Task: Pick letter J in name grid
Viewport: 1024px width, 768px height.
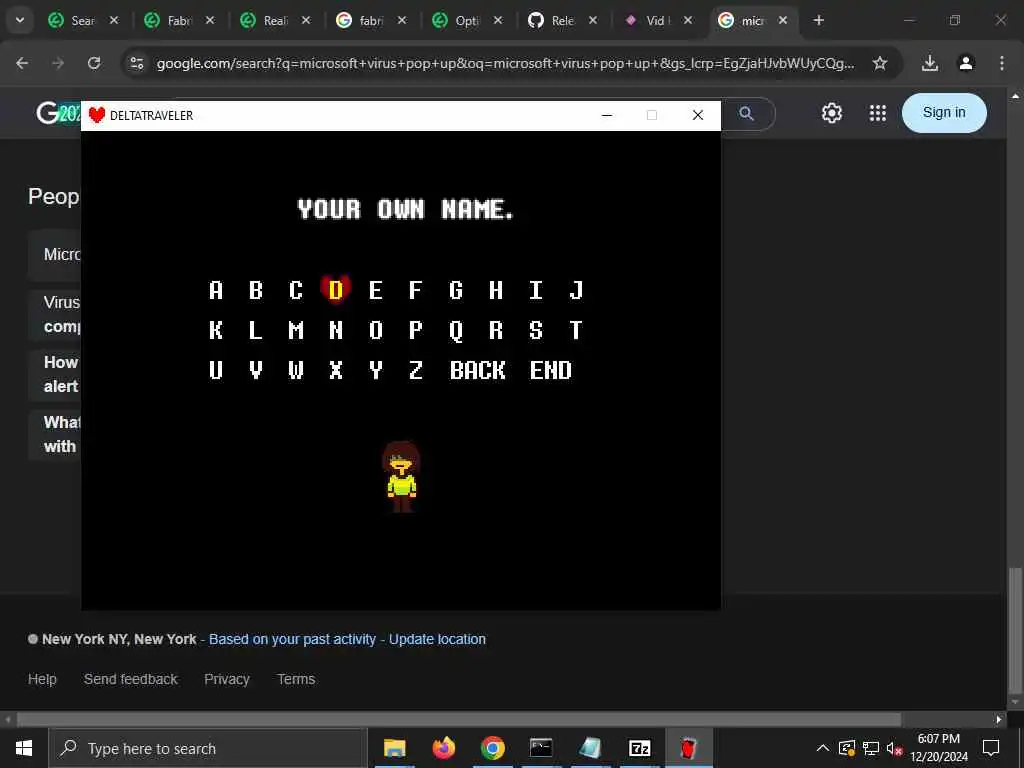Action: click(576, 290)
